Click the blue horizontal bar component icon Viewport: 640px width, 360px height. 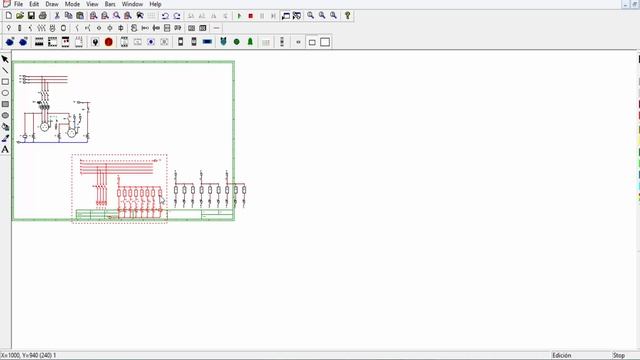coord(207,42)
